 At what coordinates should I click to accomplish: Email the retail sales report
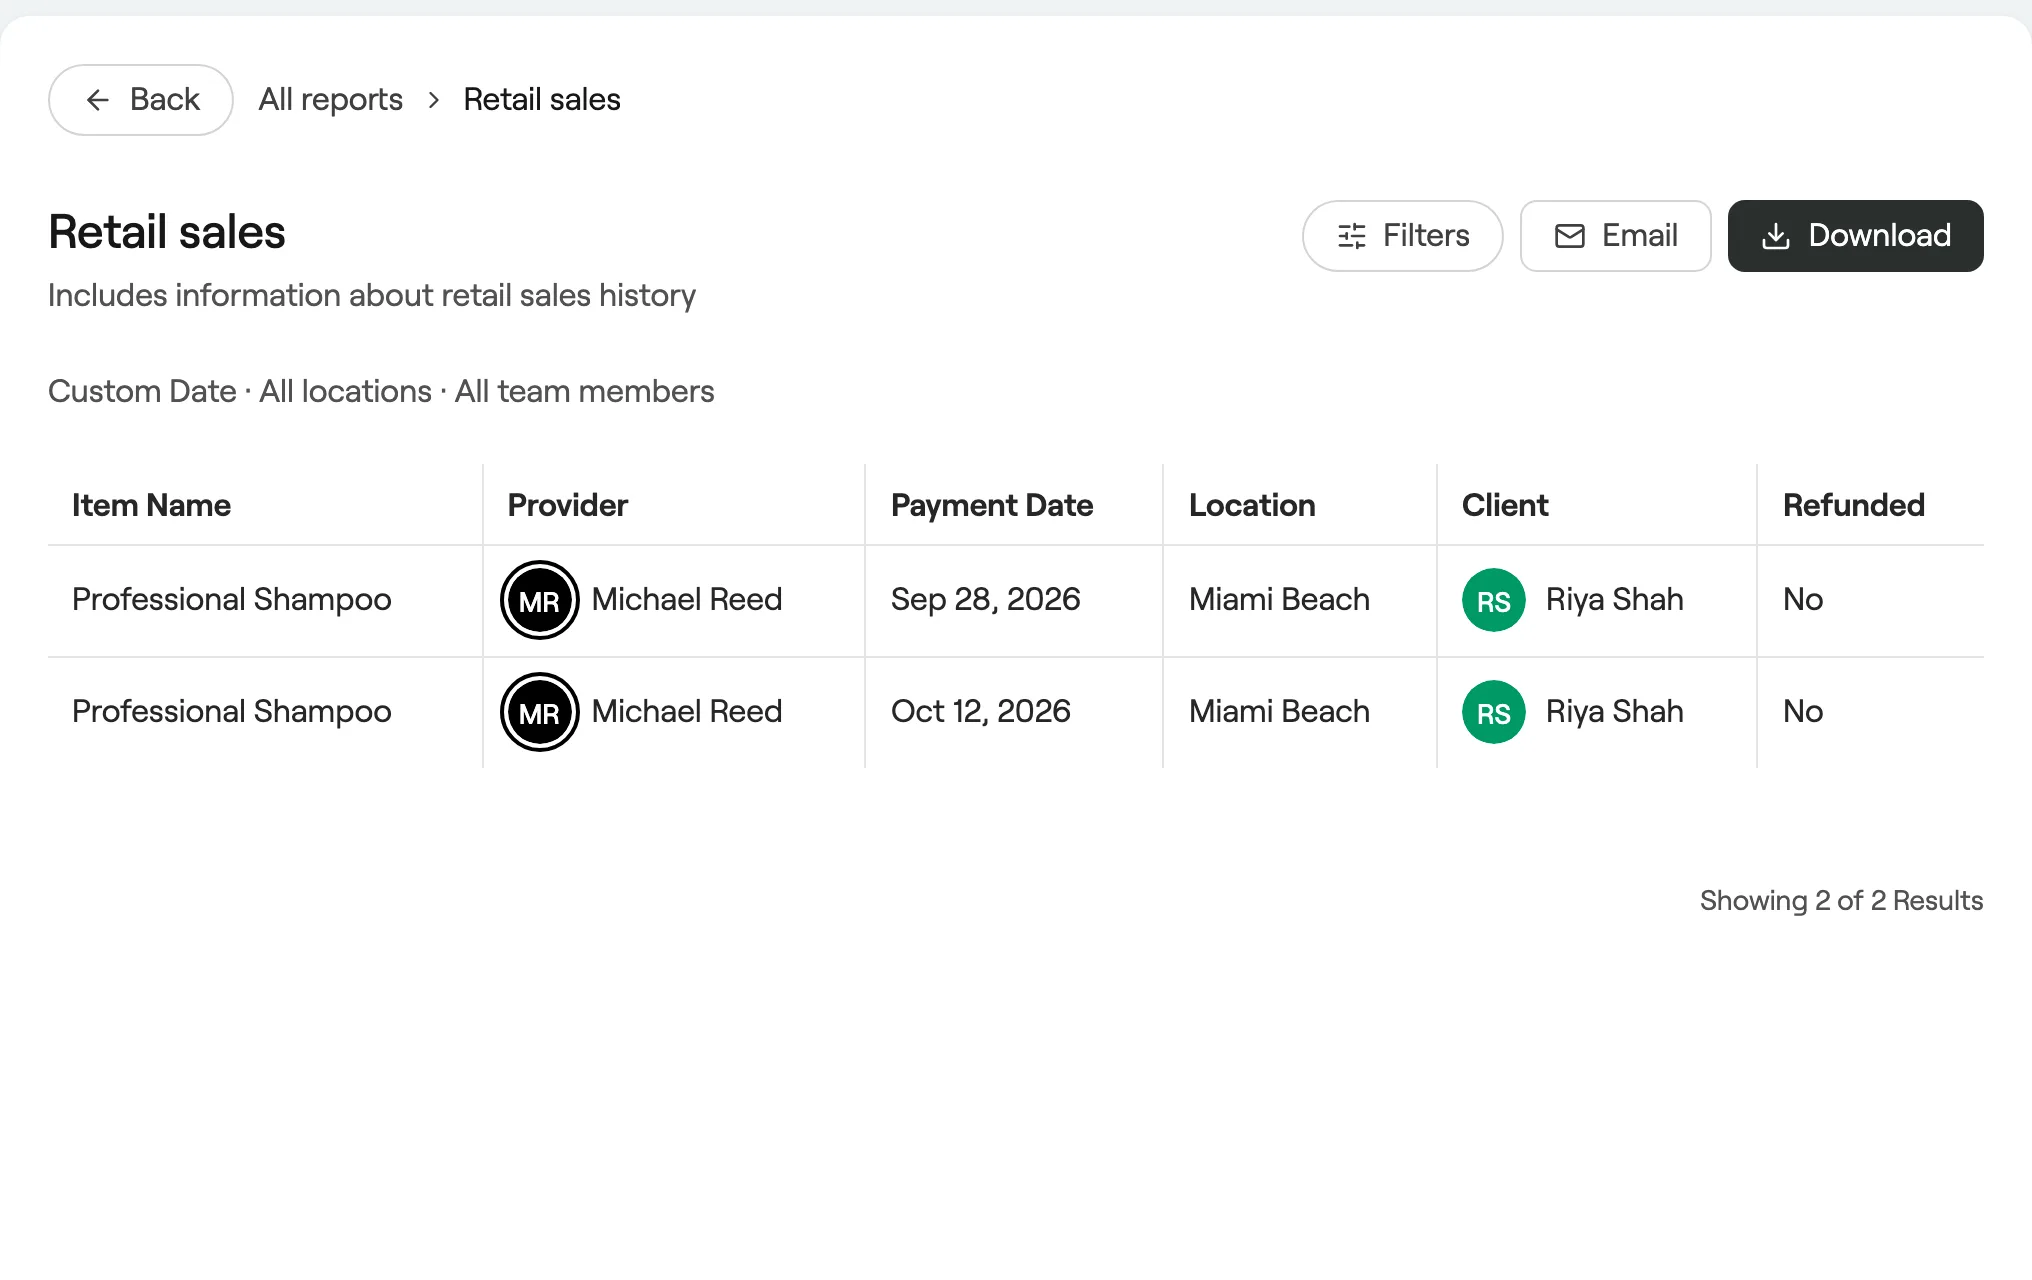pos(1615,236)
